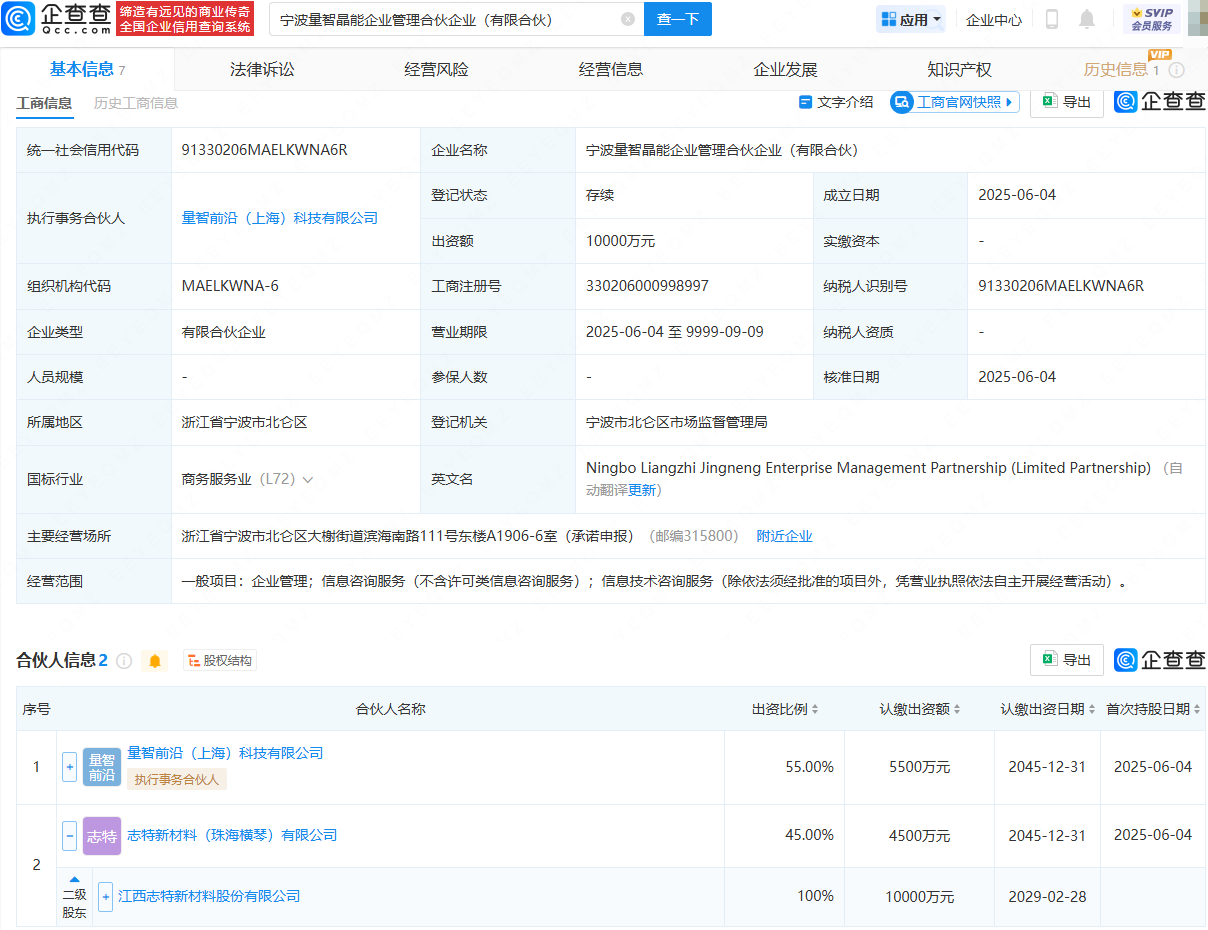Screen dimensions: 1208x930
Task: Open 股权结构 view
Action: click(x=220, y=661)
